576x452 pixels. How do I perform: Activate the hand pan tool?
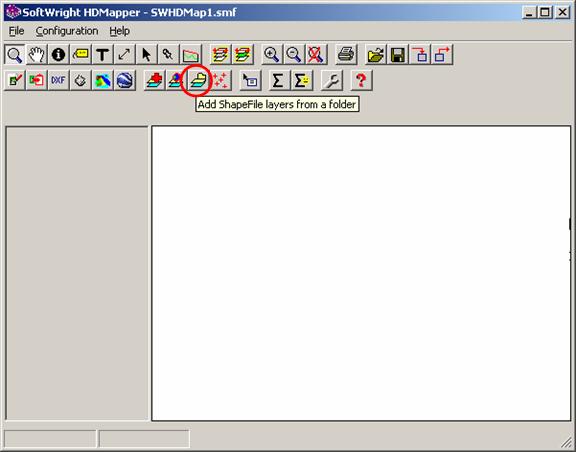(36, 55)
